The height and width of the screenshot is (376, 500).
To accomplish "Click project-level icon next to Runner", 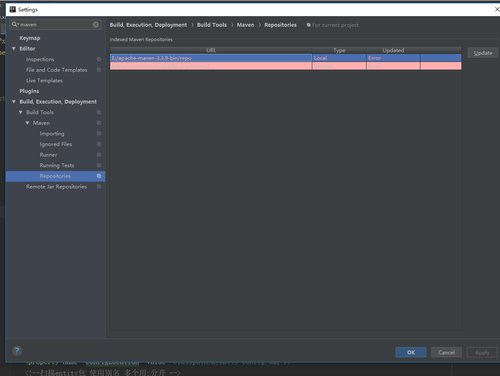I will [x=99, y=155].
